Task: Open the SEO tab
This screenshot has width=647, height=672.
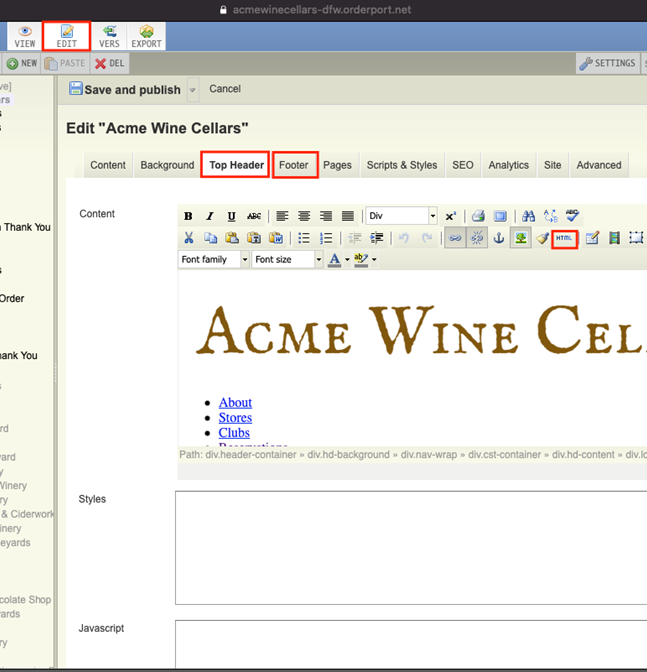Action: point(463,165)
